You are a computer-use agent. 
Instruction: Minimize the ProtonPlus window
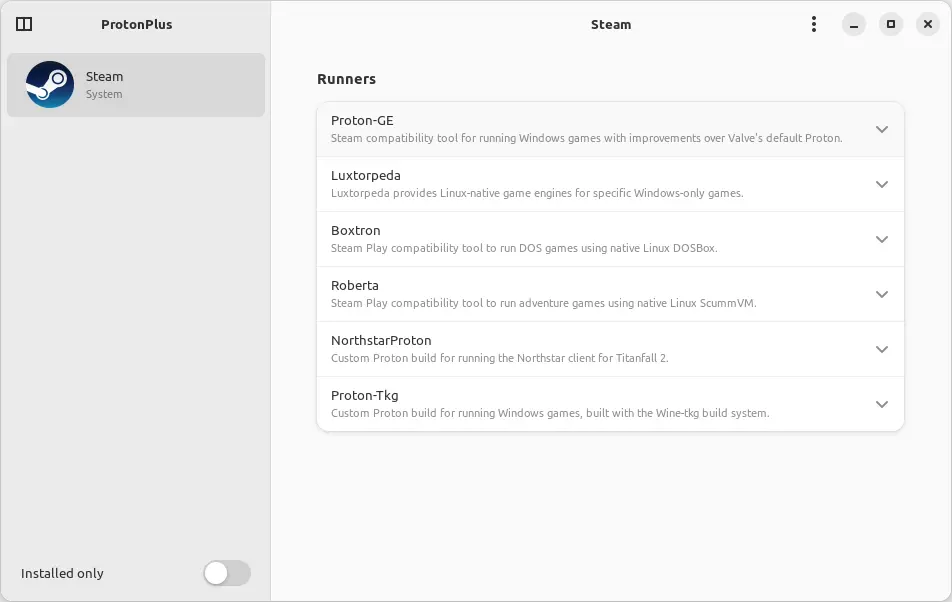854,24
